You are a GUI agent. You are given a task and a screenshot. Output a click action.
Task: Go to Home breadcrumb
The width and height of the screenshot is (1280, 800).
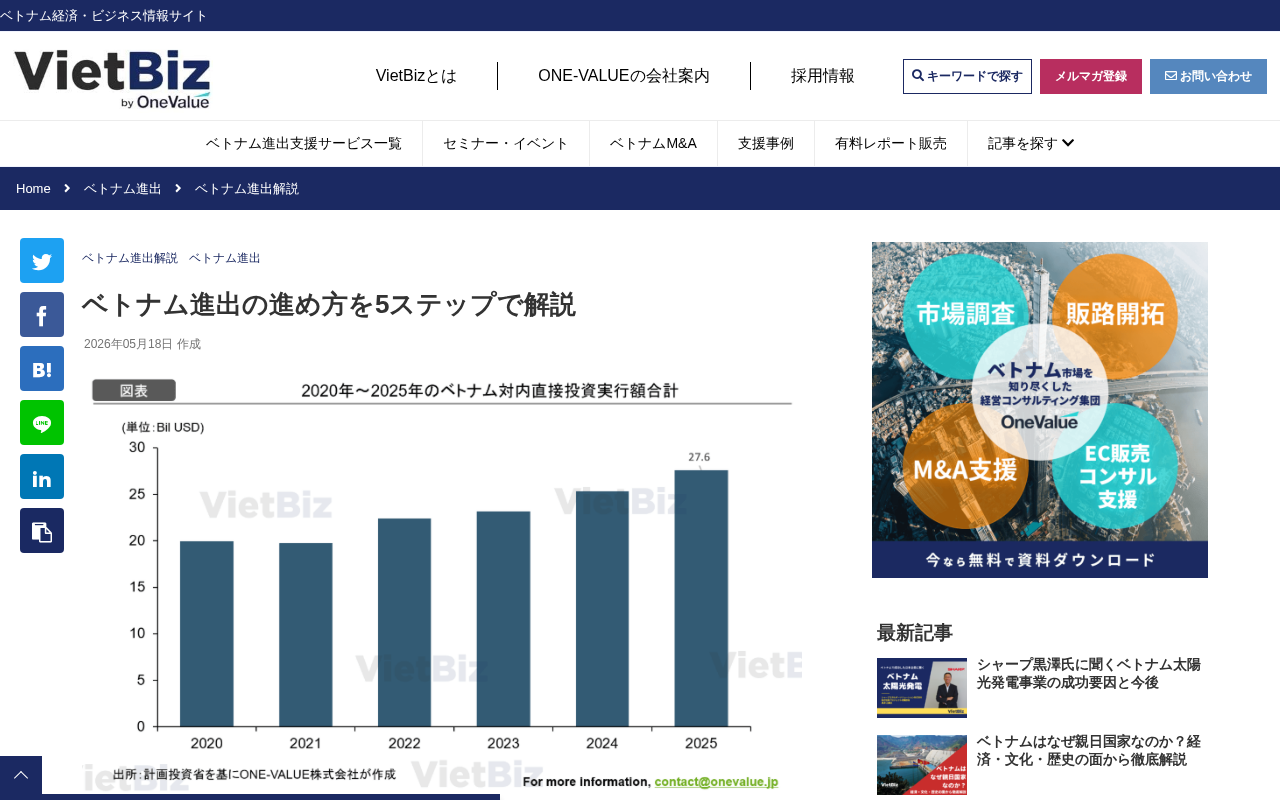[x=33, y=188]
